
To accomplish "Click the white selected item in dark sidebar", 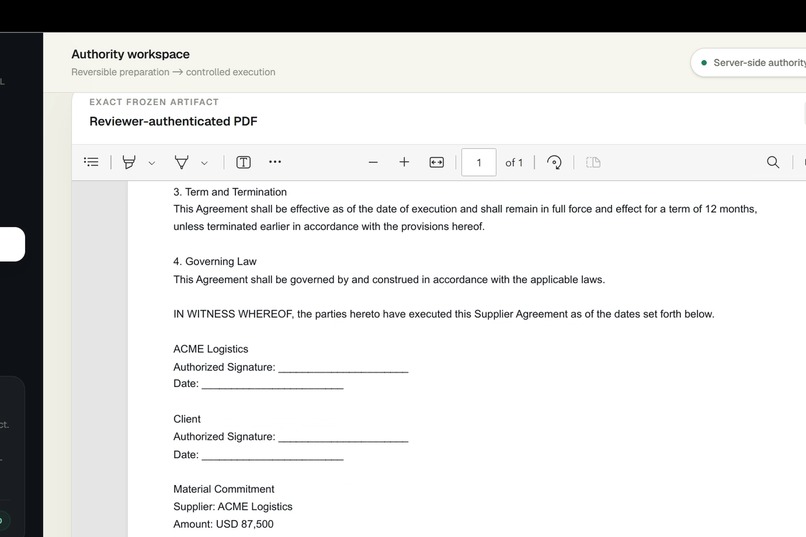I will pos(12,244).
